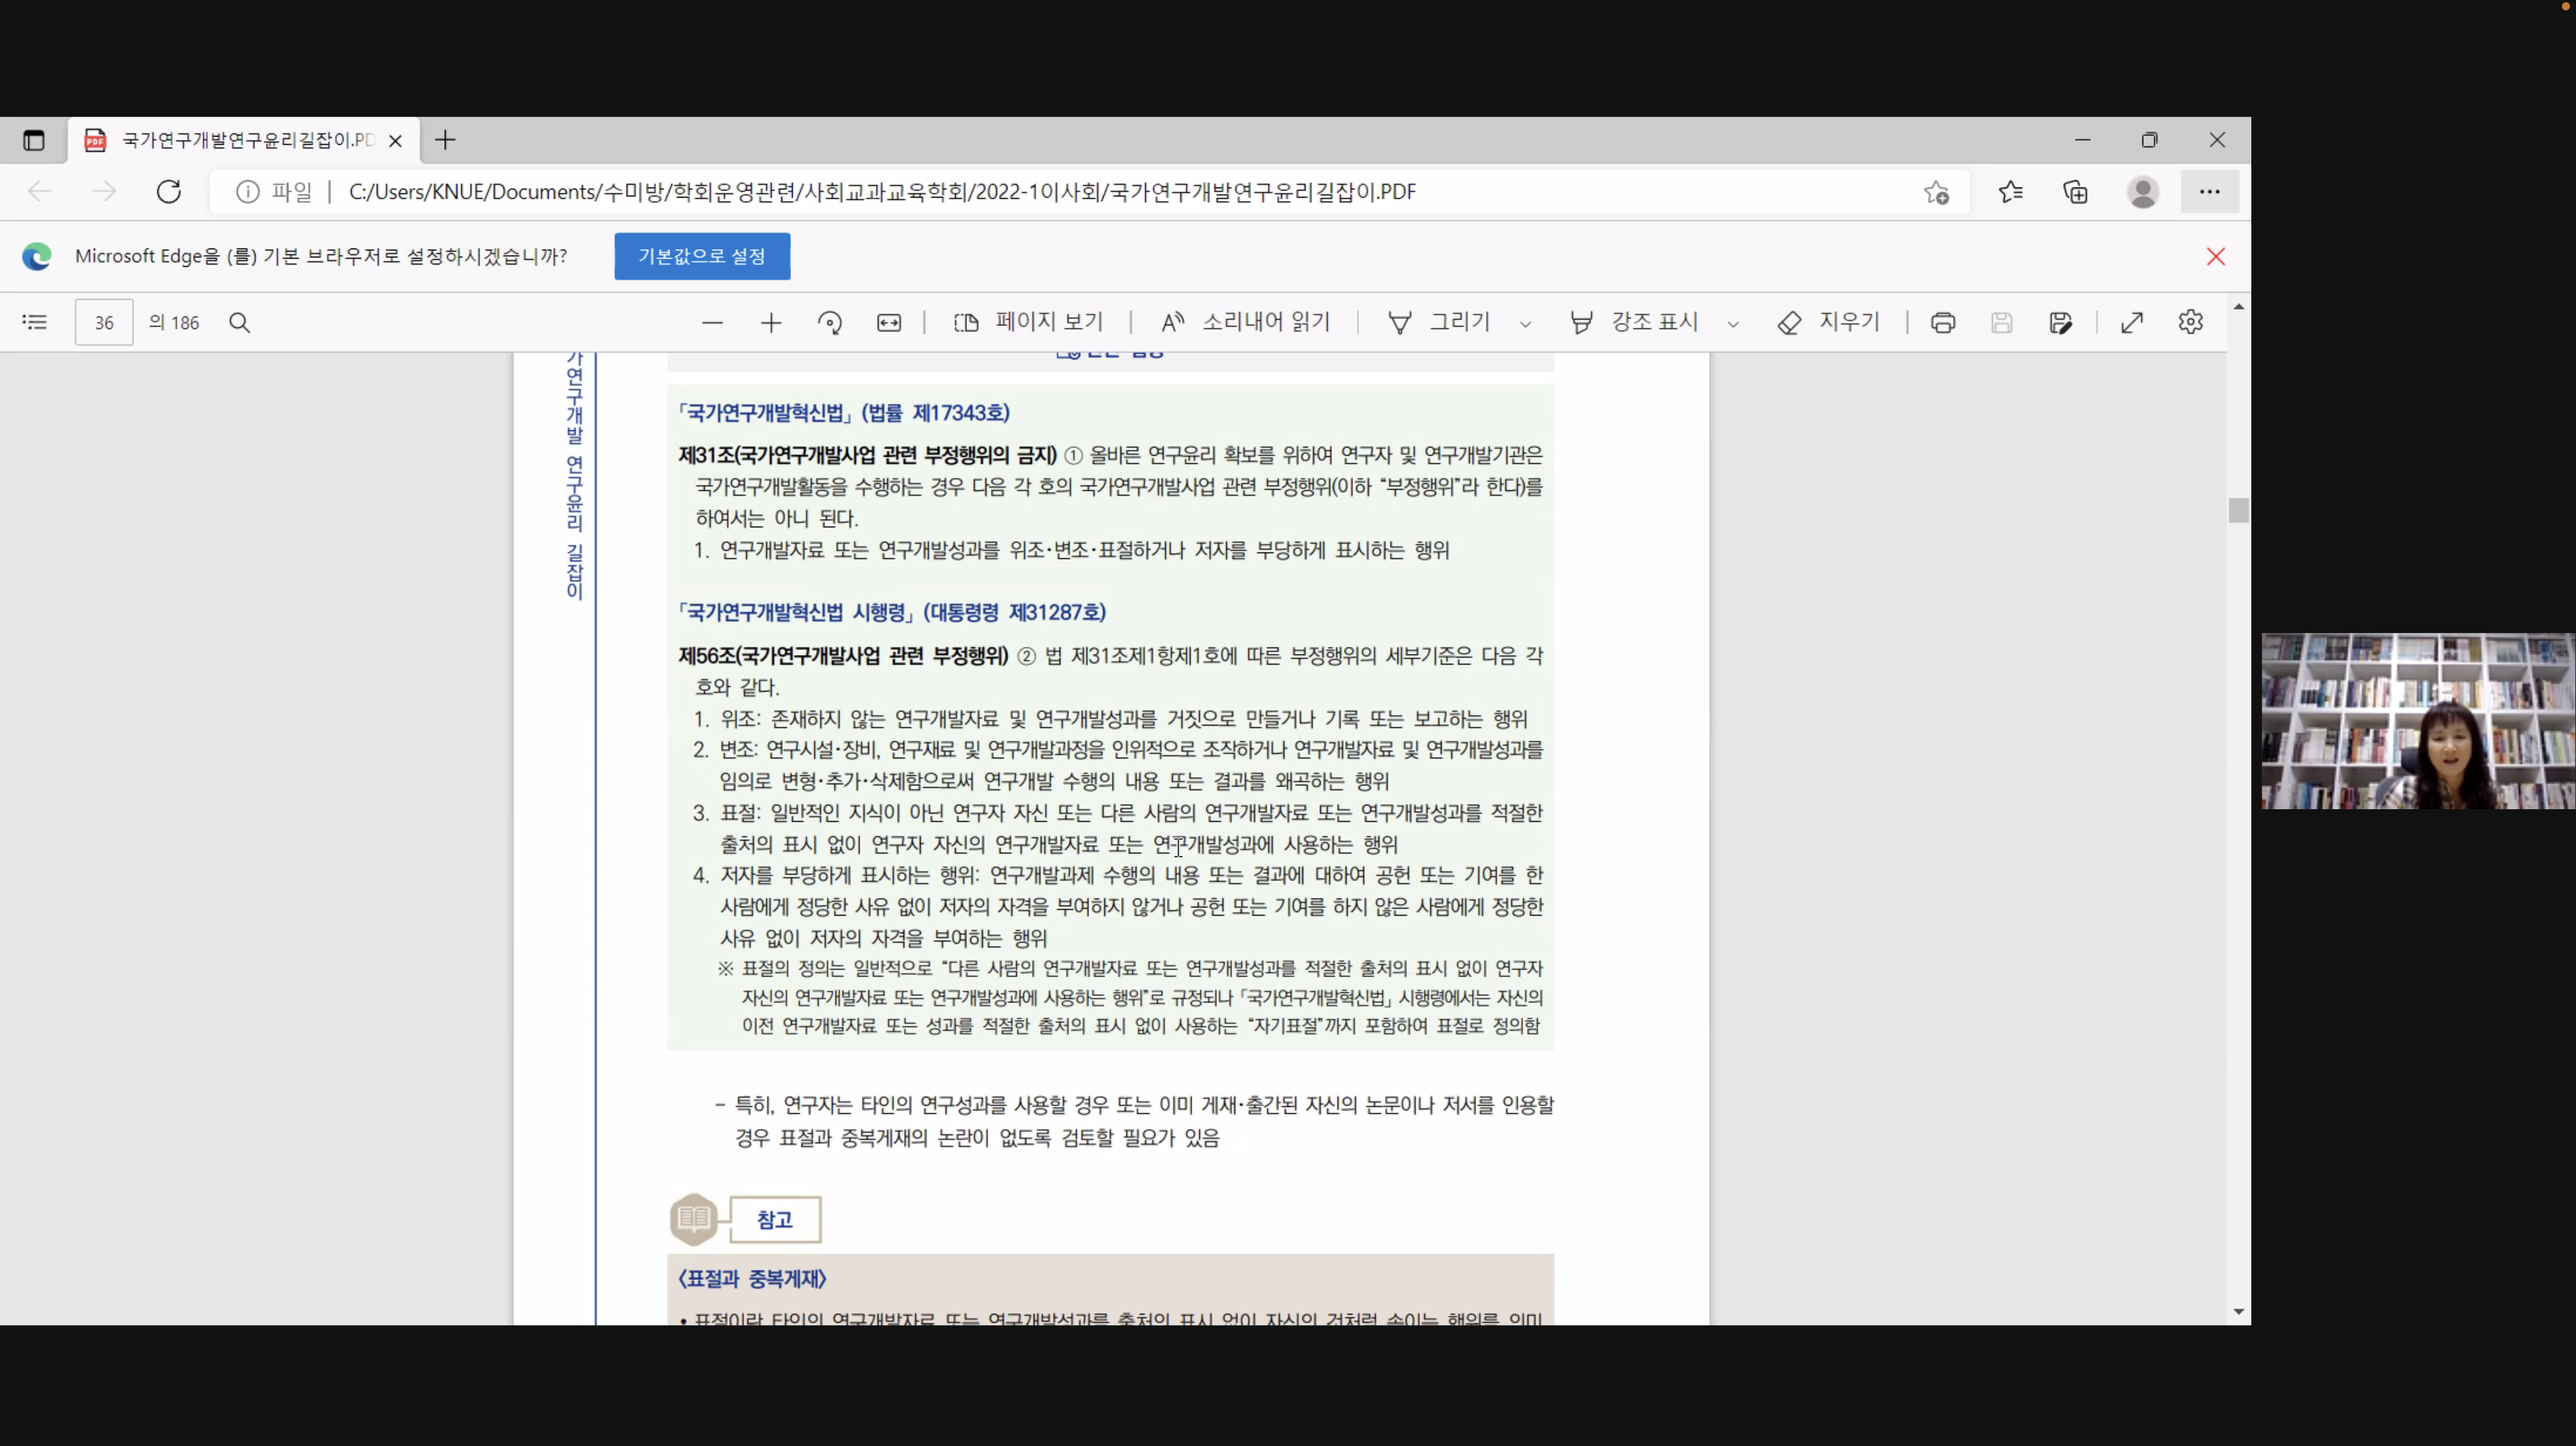Open a new browser tab
Image resolution: width=2576 pixels, height=1446 pixels.
[445, 140]
